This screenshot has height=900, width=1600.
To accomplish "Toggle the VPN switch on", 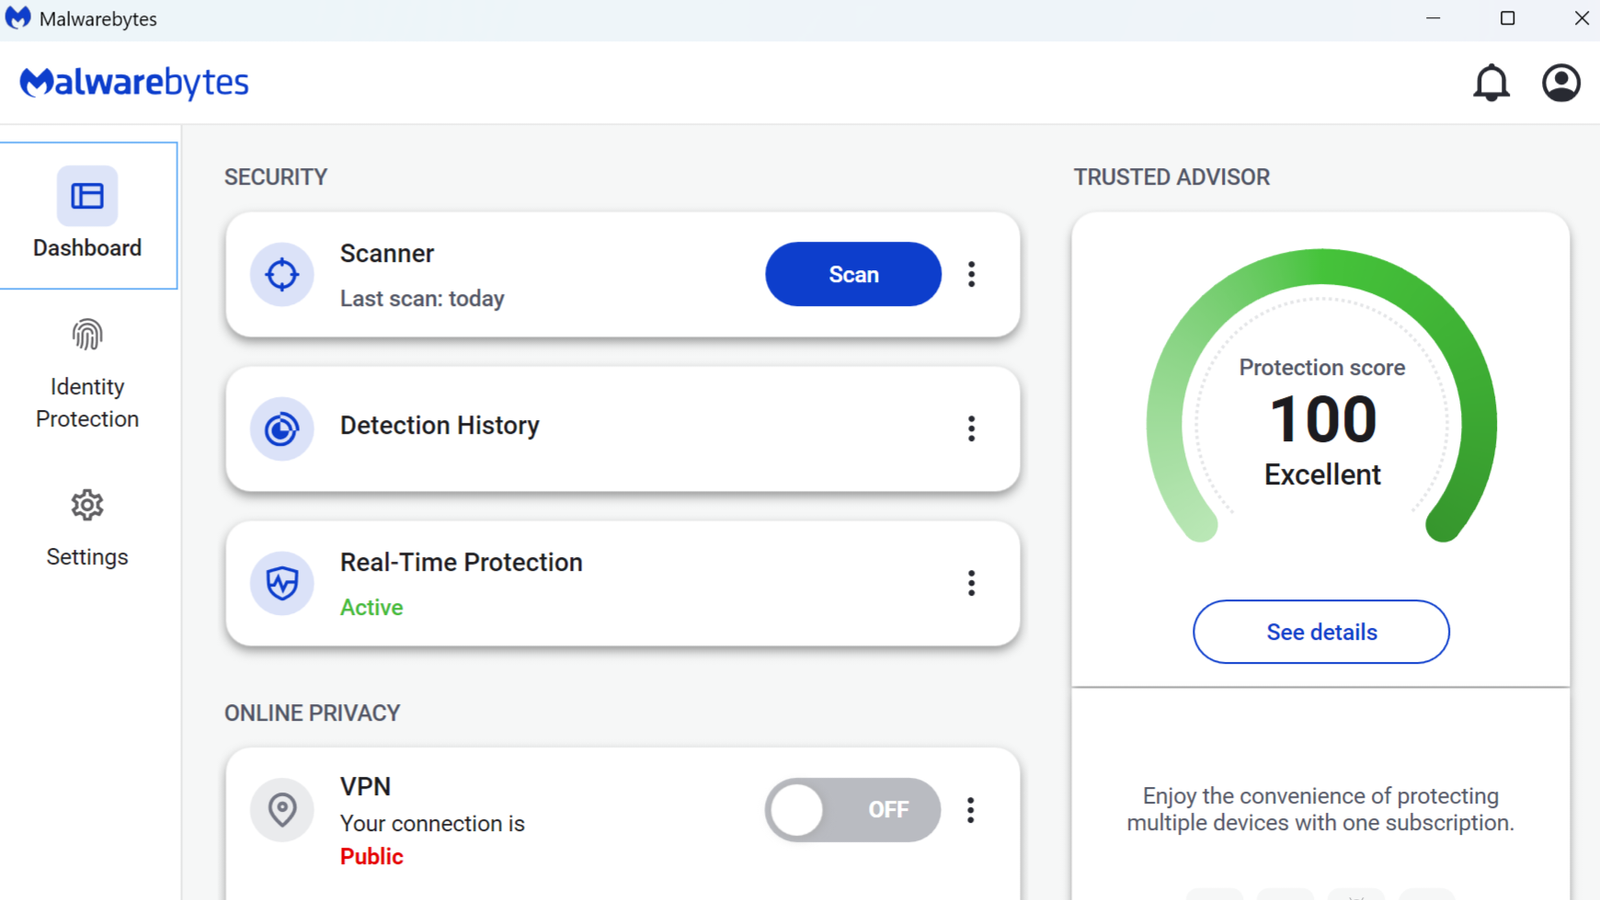I will 853,810.
